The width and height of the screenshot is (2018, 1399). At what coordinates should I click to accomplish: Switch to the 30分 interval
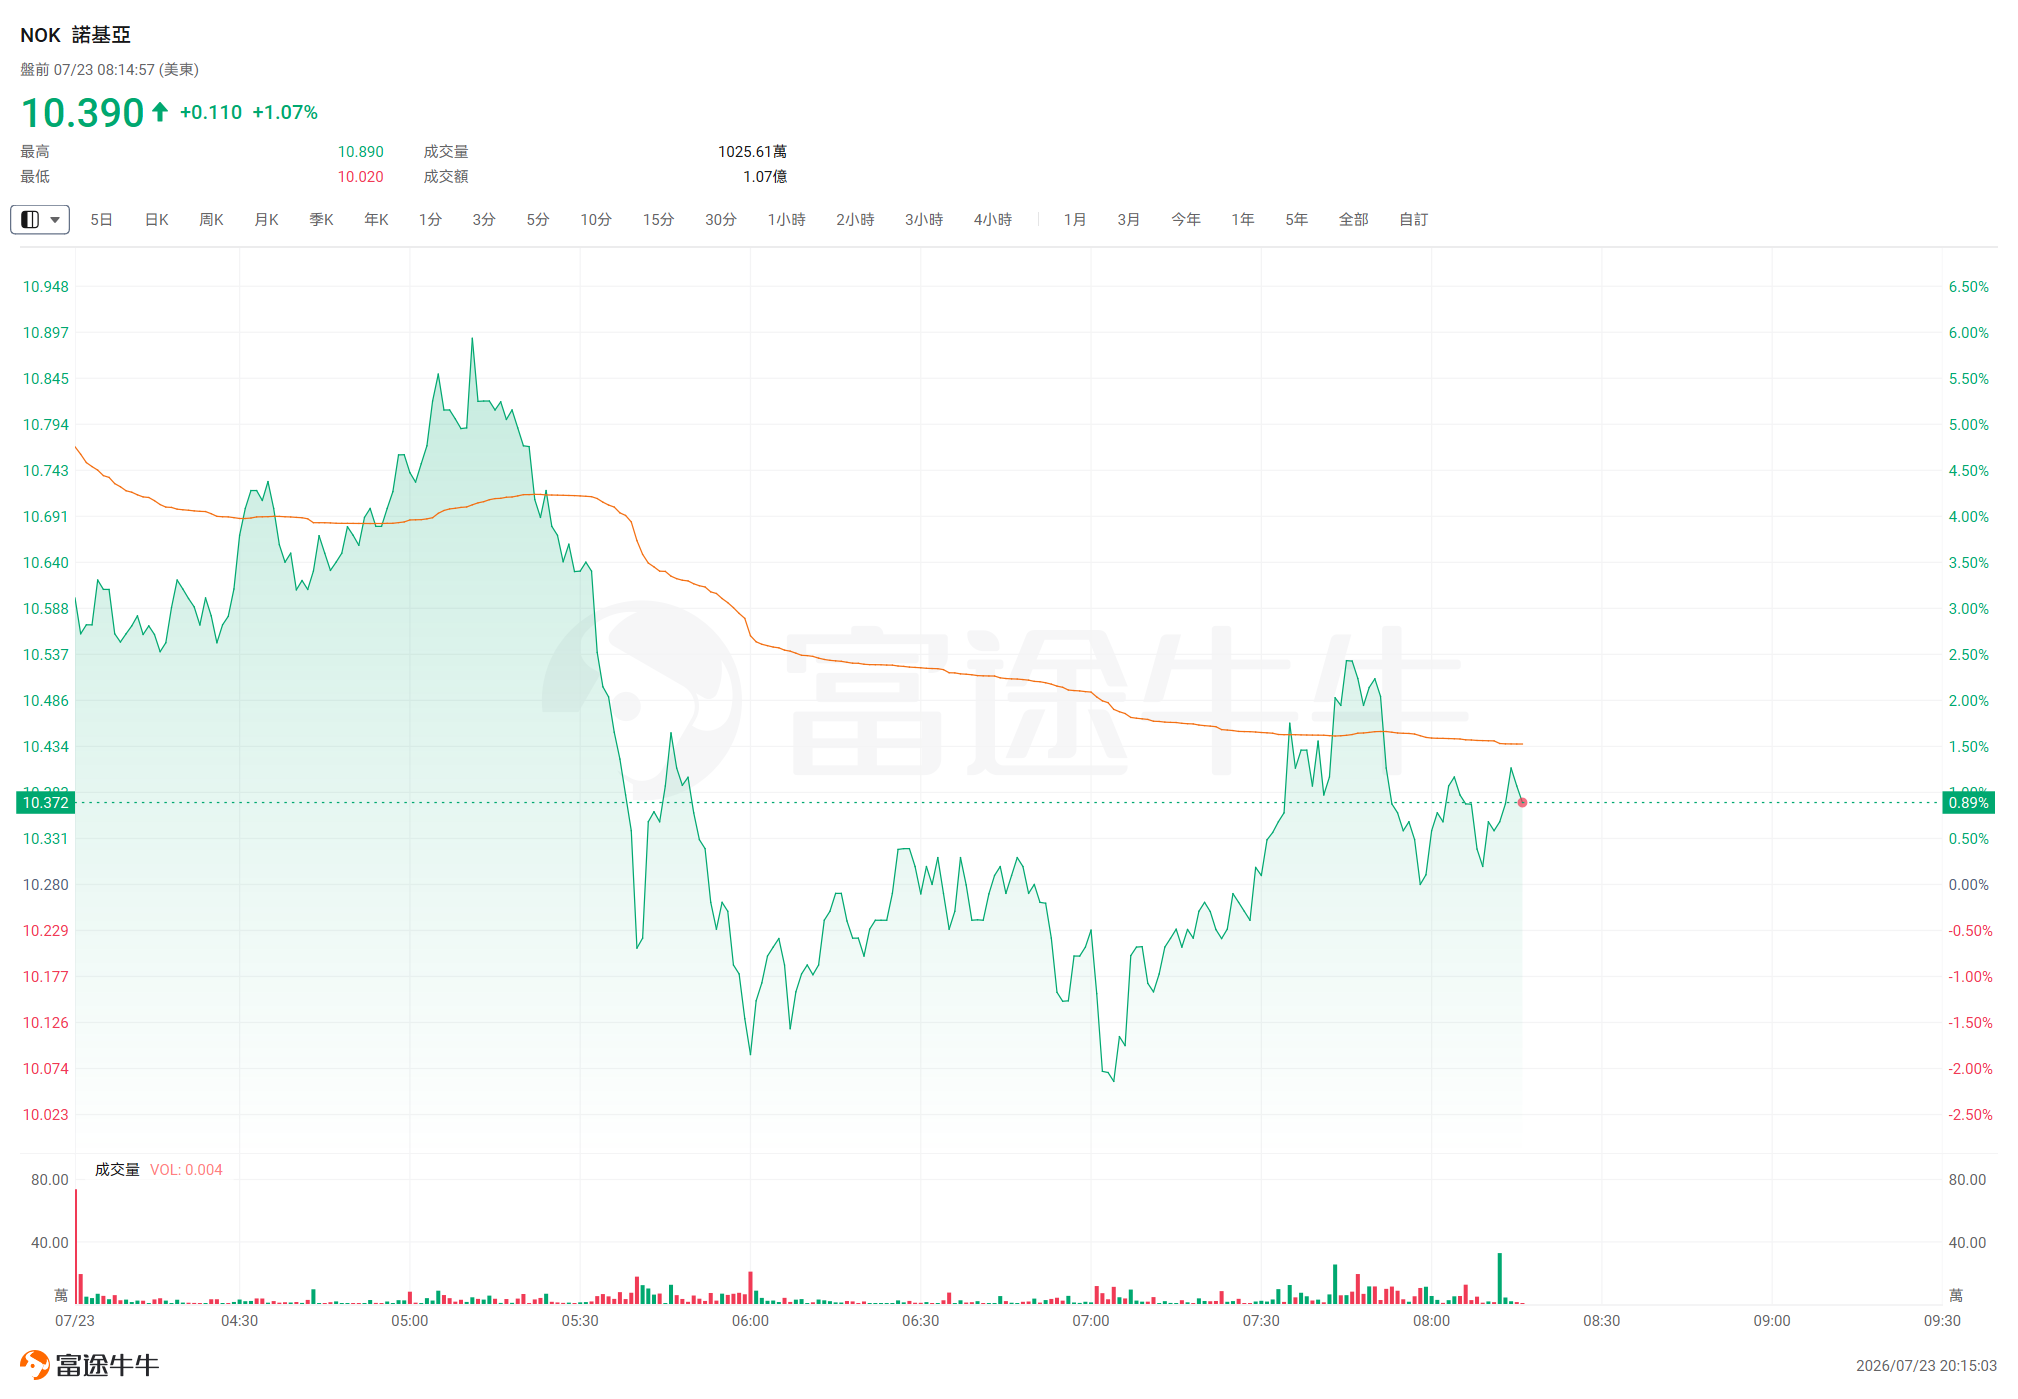point(721,219)
